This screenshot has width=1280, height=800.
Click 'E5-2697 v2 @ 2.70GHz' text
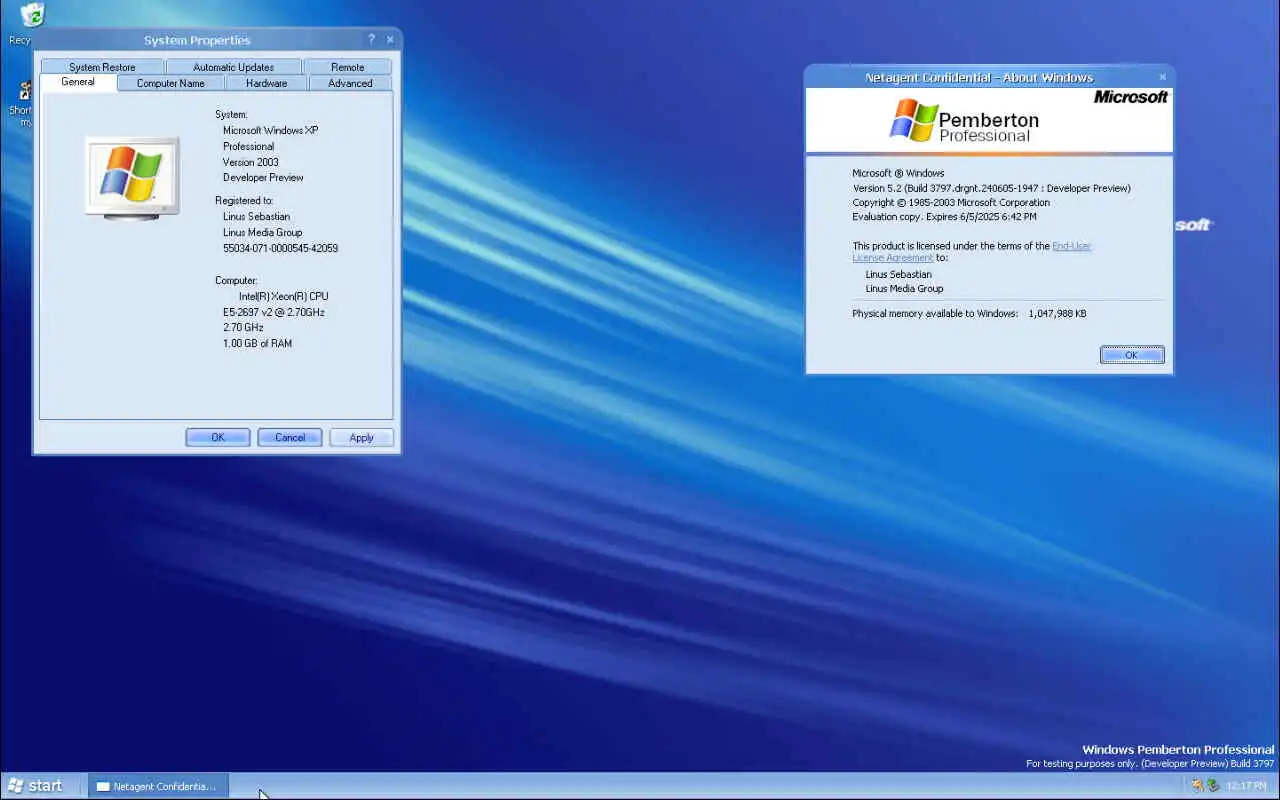[x=273, y=312]
